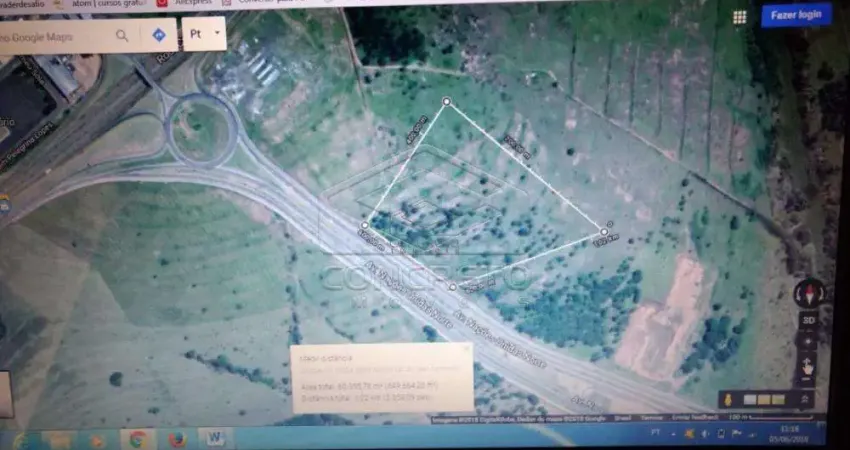850x450 pixels.
Task: Click the search magnifier icon in Maps
Action: (122, 36)
